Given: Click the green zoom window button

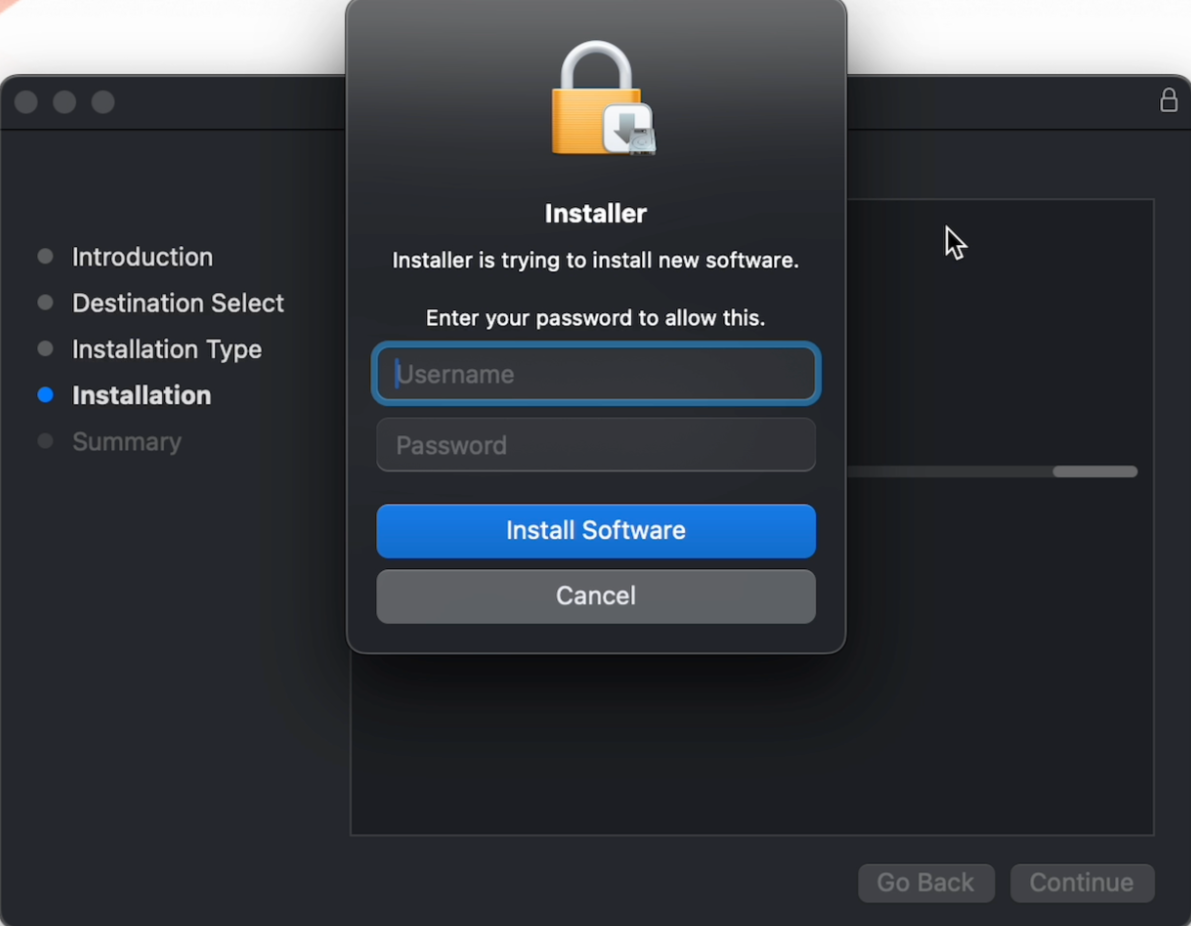Looking at the screenshot, I should tap(103, 102).
